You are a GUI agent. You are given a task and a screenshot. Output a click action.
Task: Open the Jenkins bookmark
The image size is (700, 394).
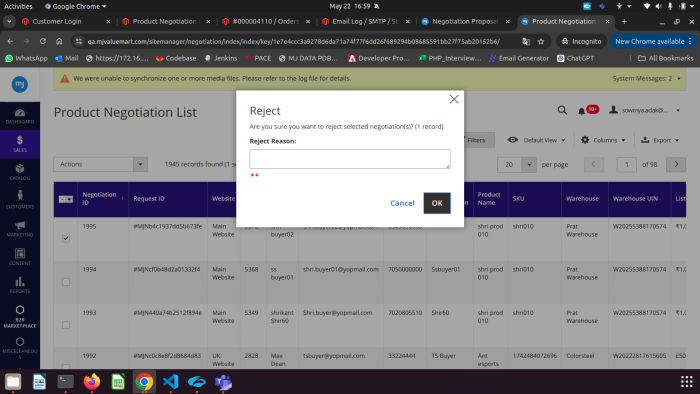click(221, 58)
